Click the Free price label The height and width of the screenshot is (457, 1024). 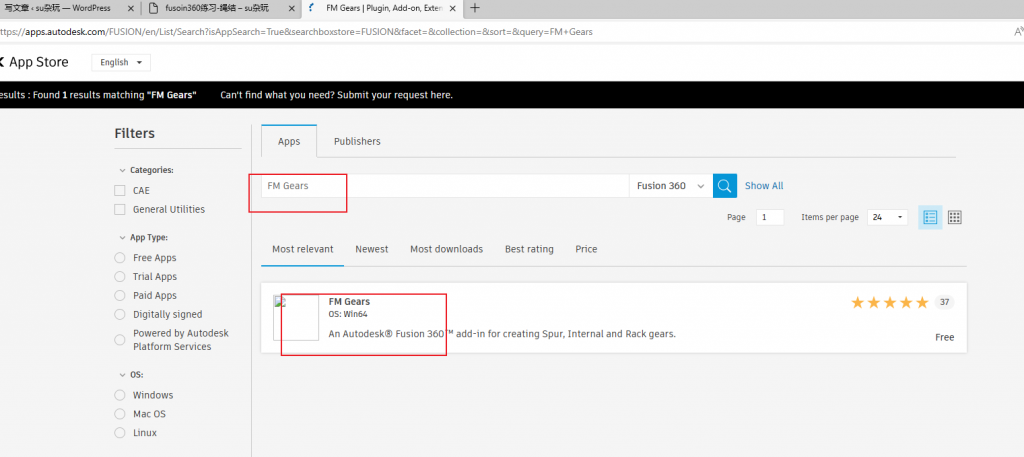click(944, 338)
